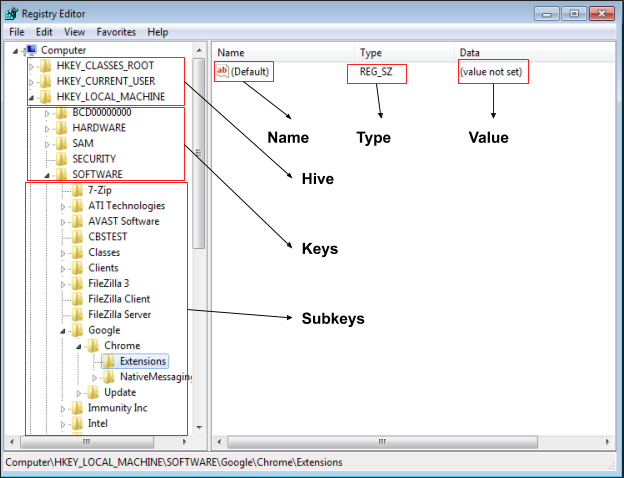The width and height of the screenshot is (624, 478).
Task: Expand the NativeMessaging subkey
Action: click(95, 377)
